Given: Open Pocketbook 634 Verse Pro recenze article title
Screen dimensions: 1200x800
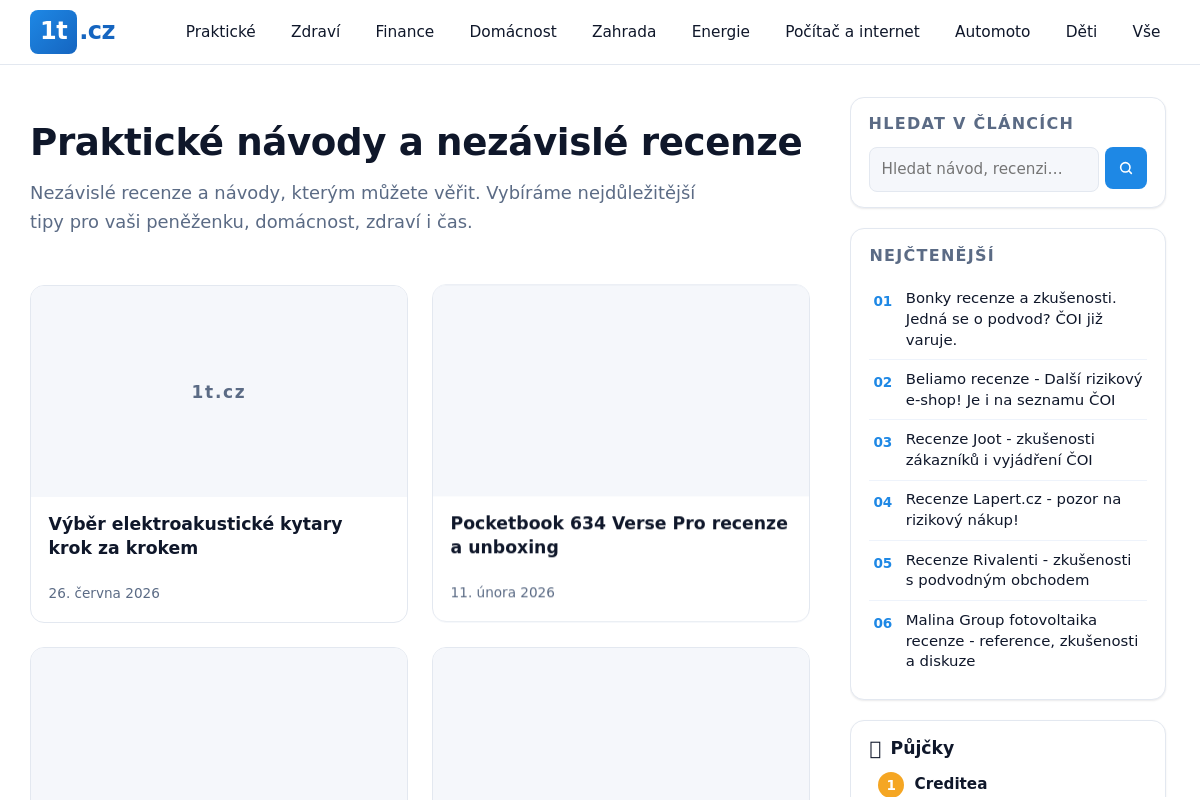Looking at the screenshot, I should [x=619, y=535].
